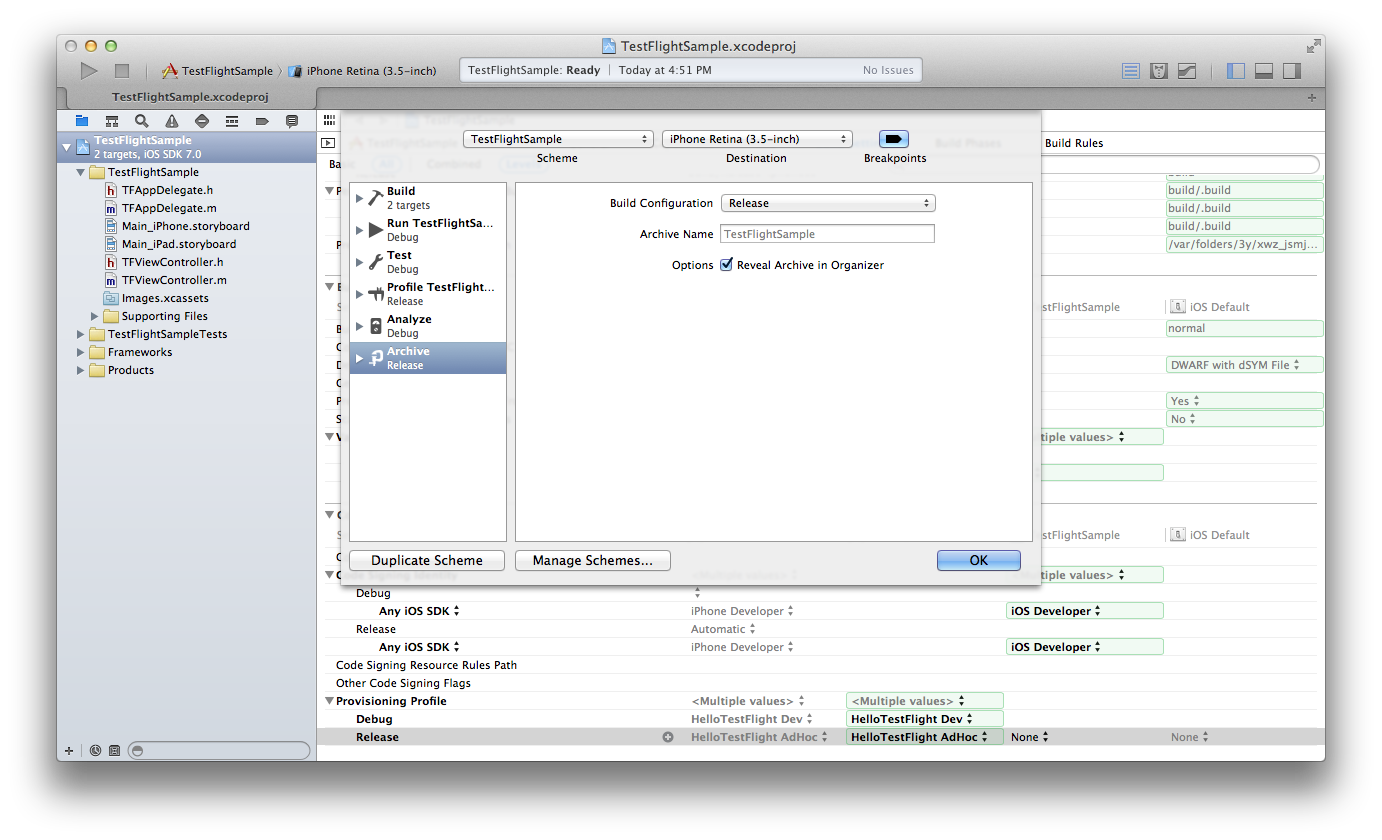Expand the Products group
Viewport: 1382px width, 840px height.
pos(81,370)
